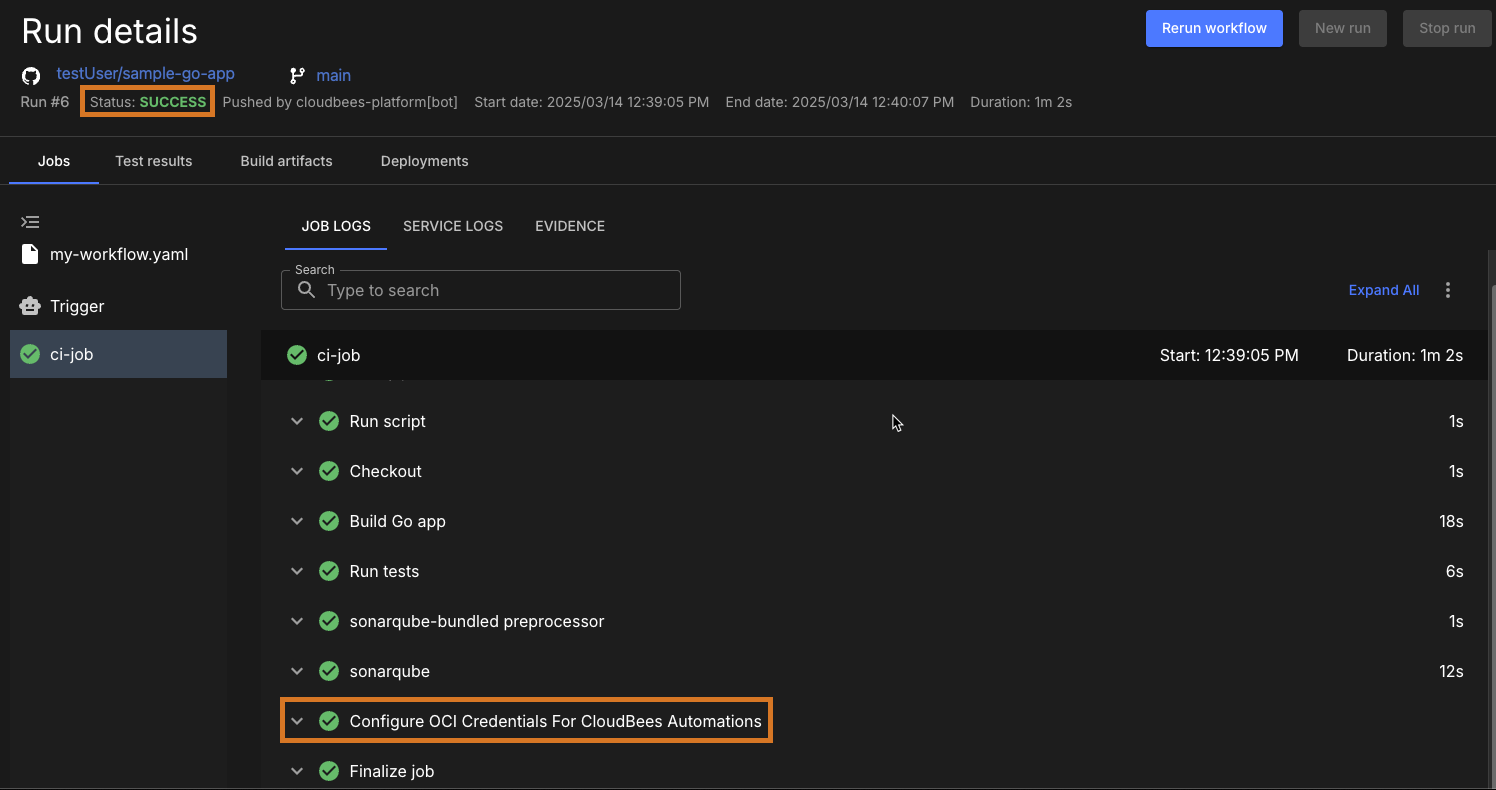
Task: Select the SERVICE LOGS tab
Action: (x=452, y=226)
